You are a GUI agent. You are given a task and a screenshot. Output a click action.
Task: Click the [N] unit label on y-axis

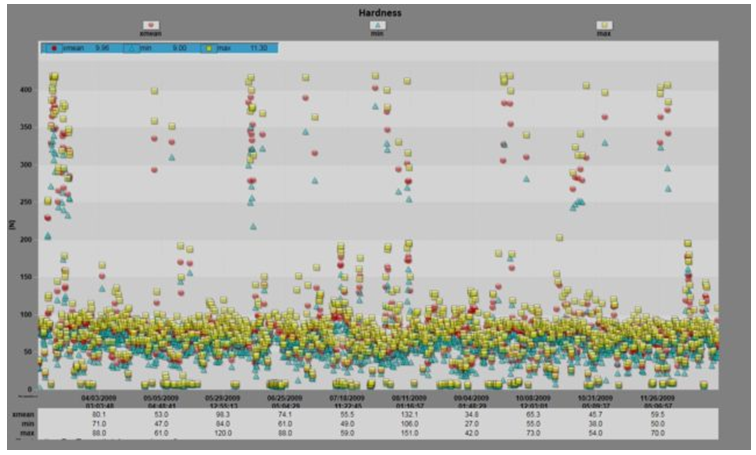pyautogui.click(x=13, y=224)
